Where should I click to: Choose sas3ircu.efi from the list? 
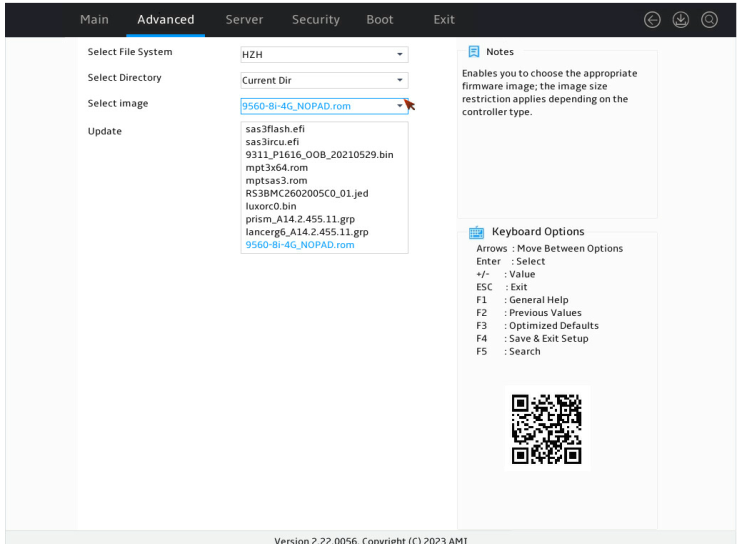coord(272,142)
